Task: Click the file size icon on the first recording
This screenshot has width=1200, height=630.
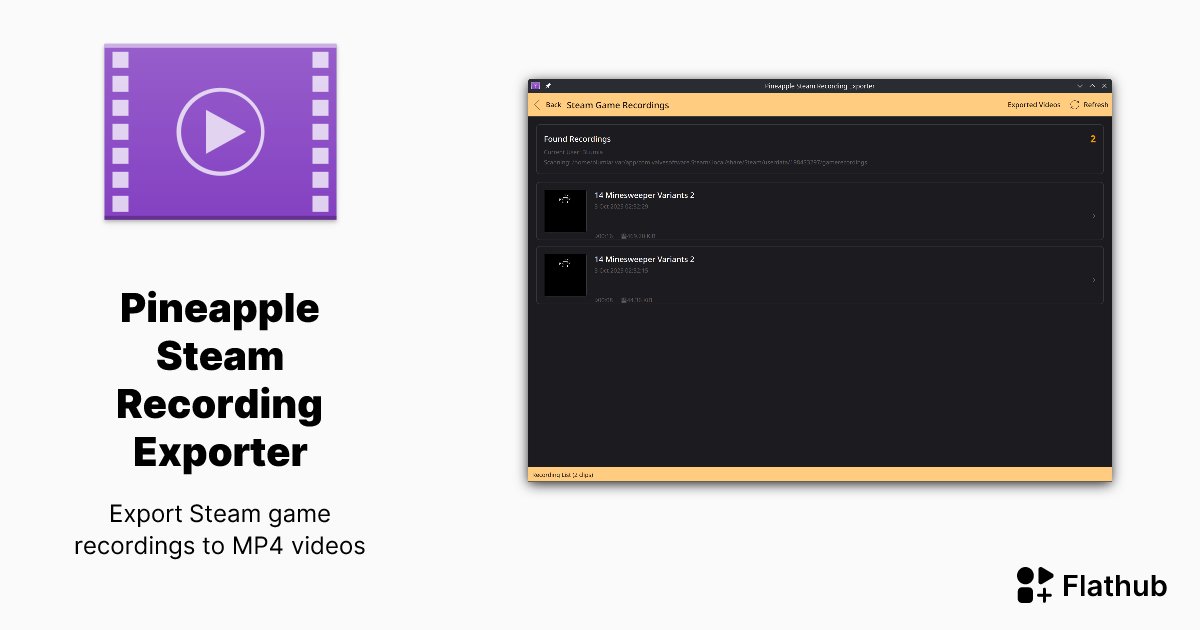Action: pos(624,235)
